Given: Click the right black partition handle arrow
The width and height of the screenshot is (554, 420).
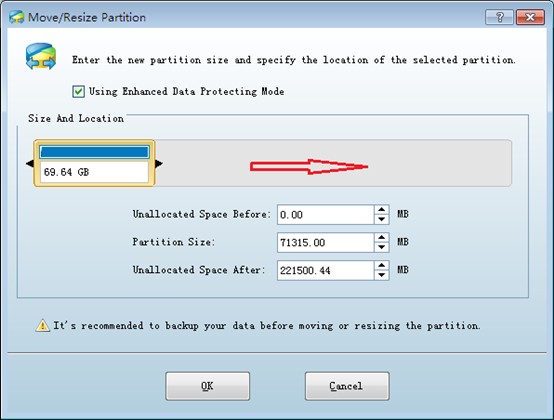Looking at the screenshot, I should [x=159, y=163].
